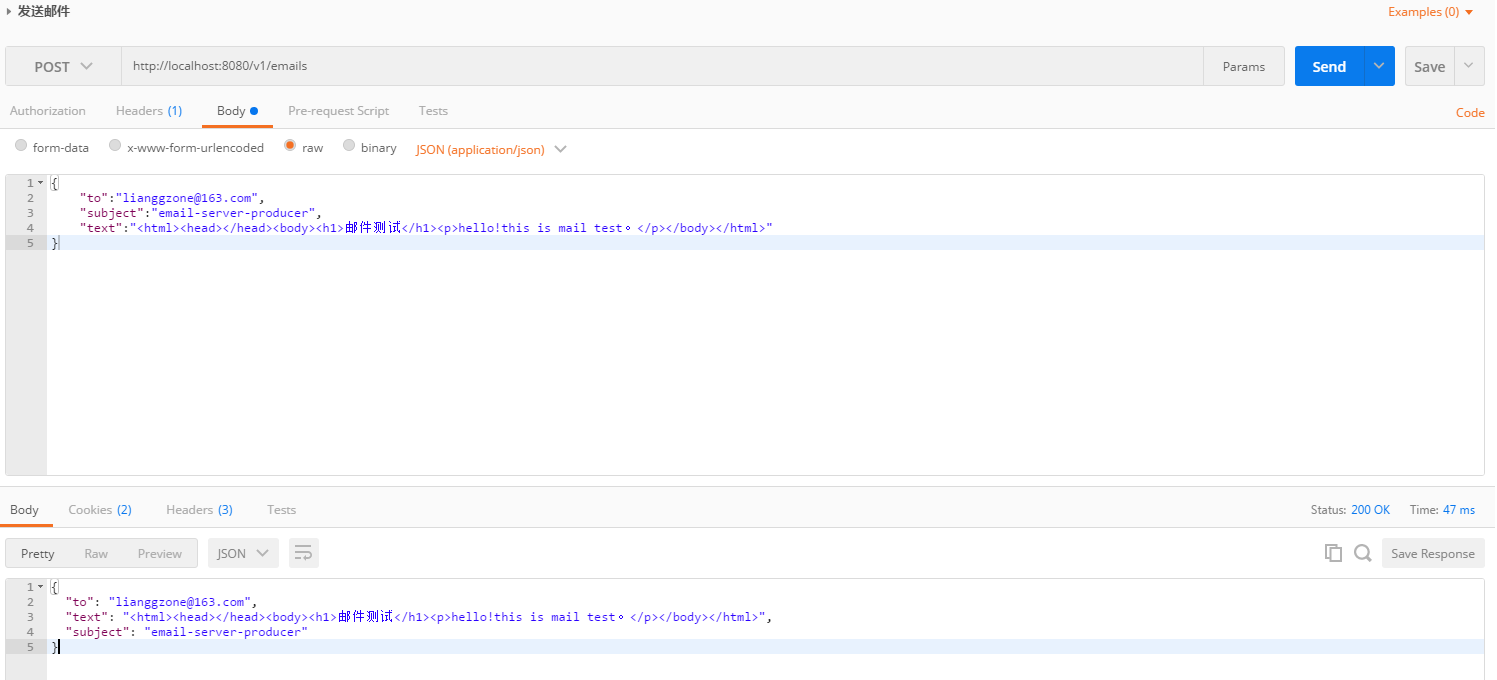Switch to Authorization tab

click(x=48, y=111)
